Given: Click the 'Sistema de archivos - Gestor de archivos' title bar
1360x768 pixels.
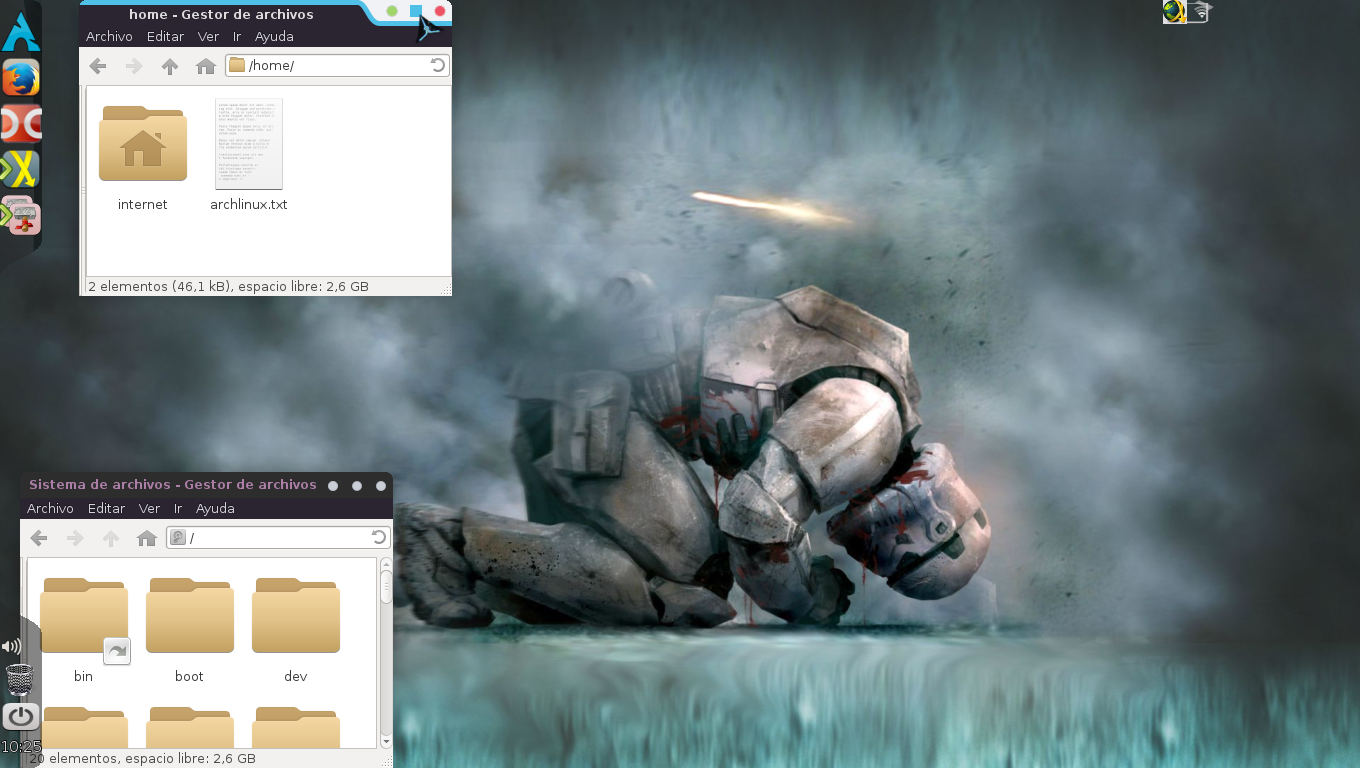Looking at the screenshot, I should pyautogui.click(x=172, y=484).
